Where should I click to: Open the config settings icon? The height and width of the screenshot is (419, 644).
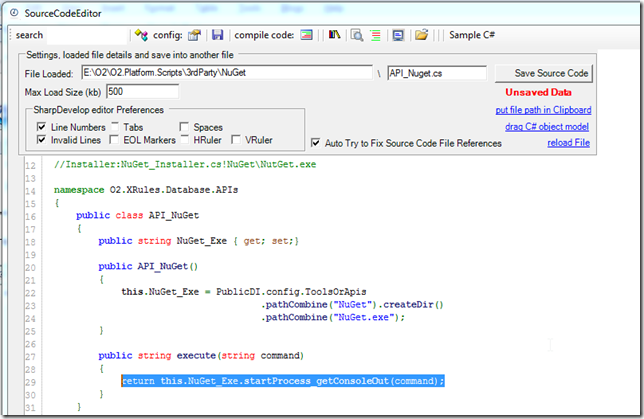click(x=193, y=35)
